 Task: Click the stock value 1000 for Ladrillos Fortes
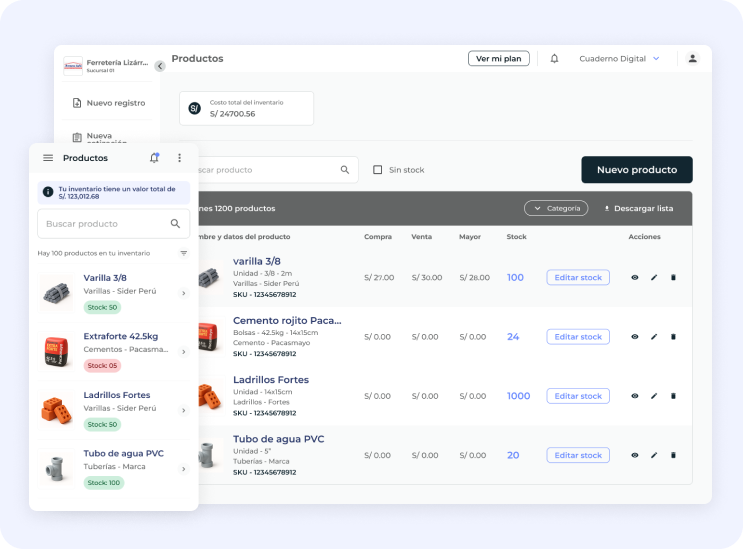tap(518, 396)
